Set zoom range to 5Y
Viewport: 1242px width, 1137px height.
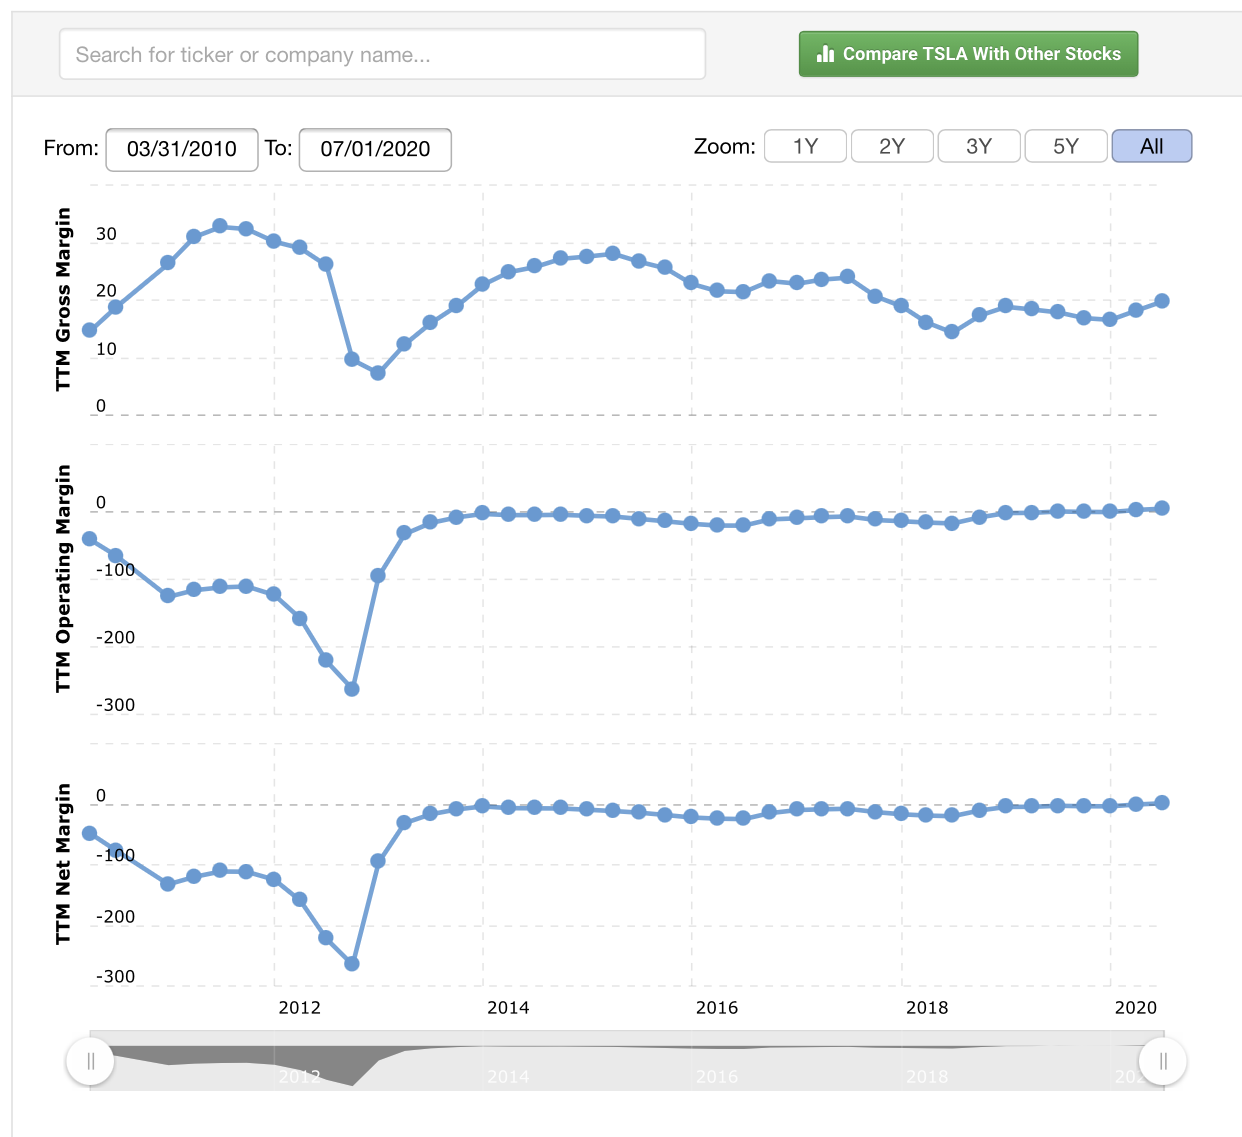tap(1066, 146)
